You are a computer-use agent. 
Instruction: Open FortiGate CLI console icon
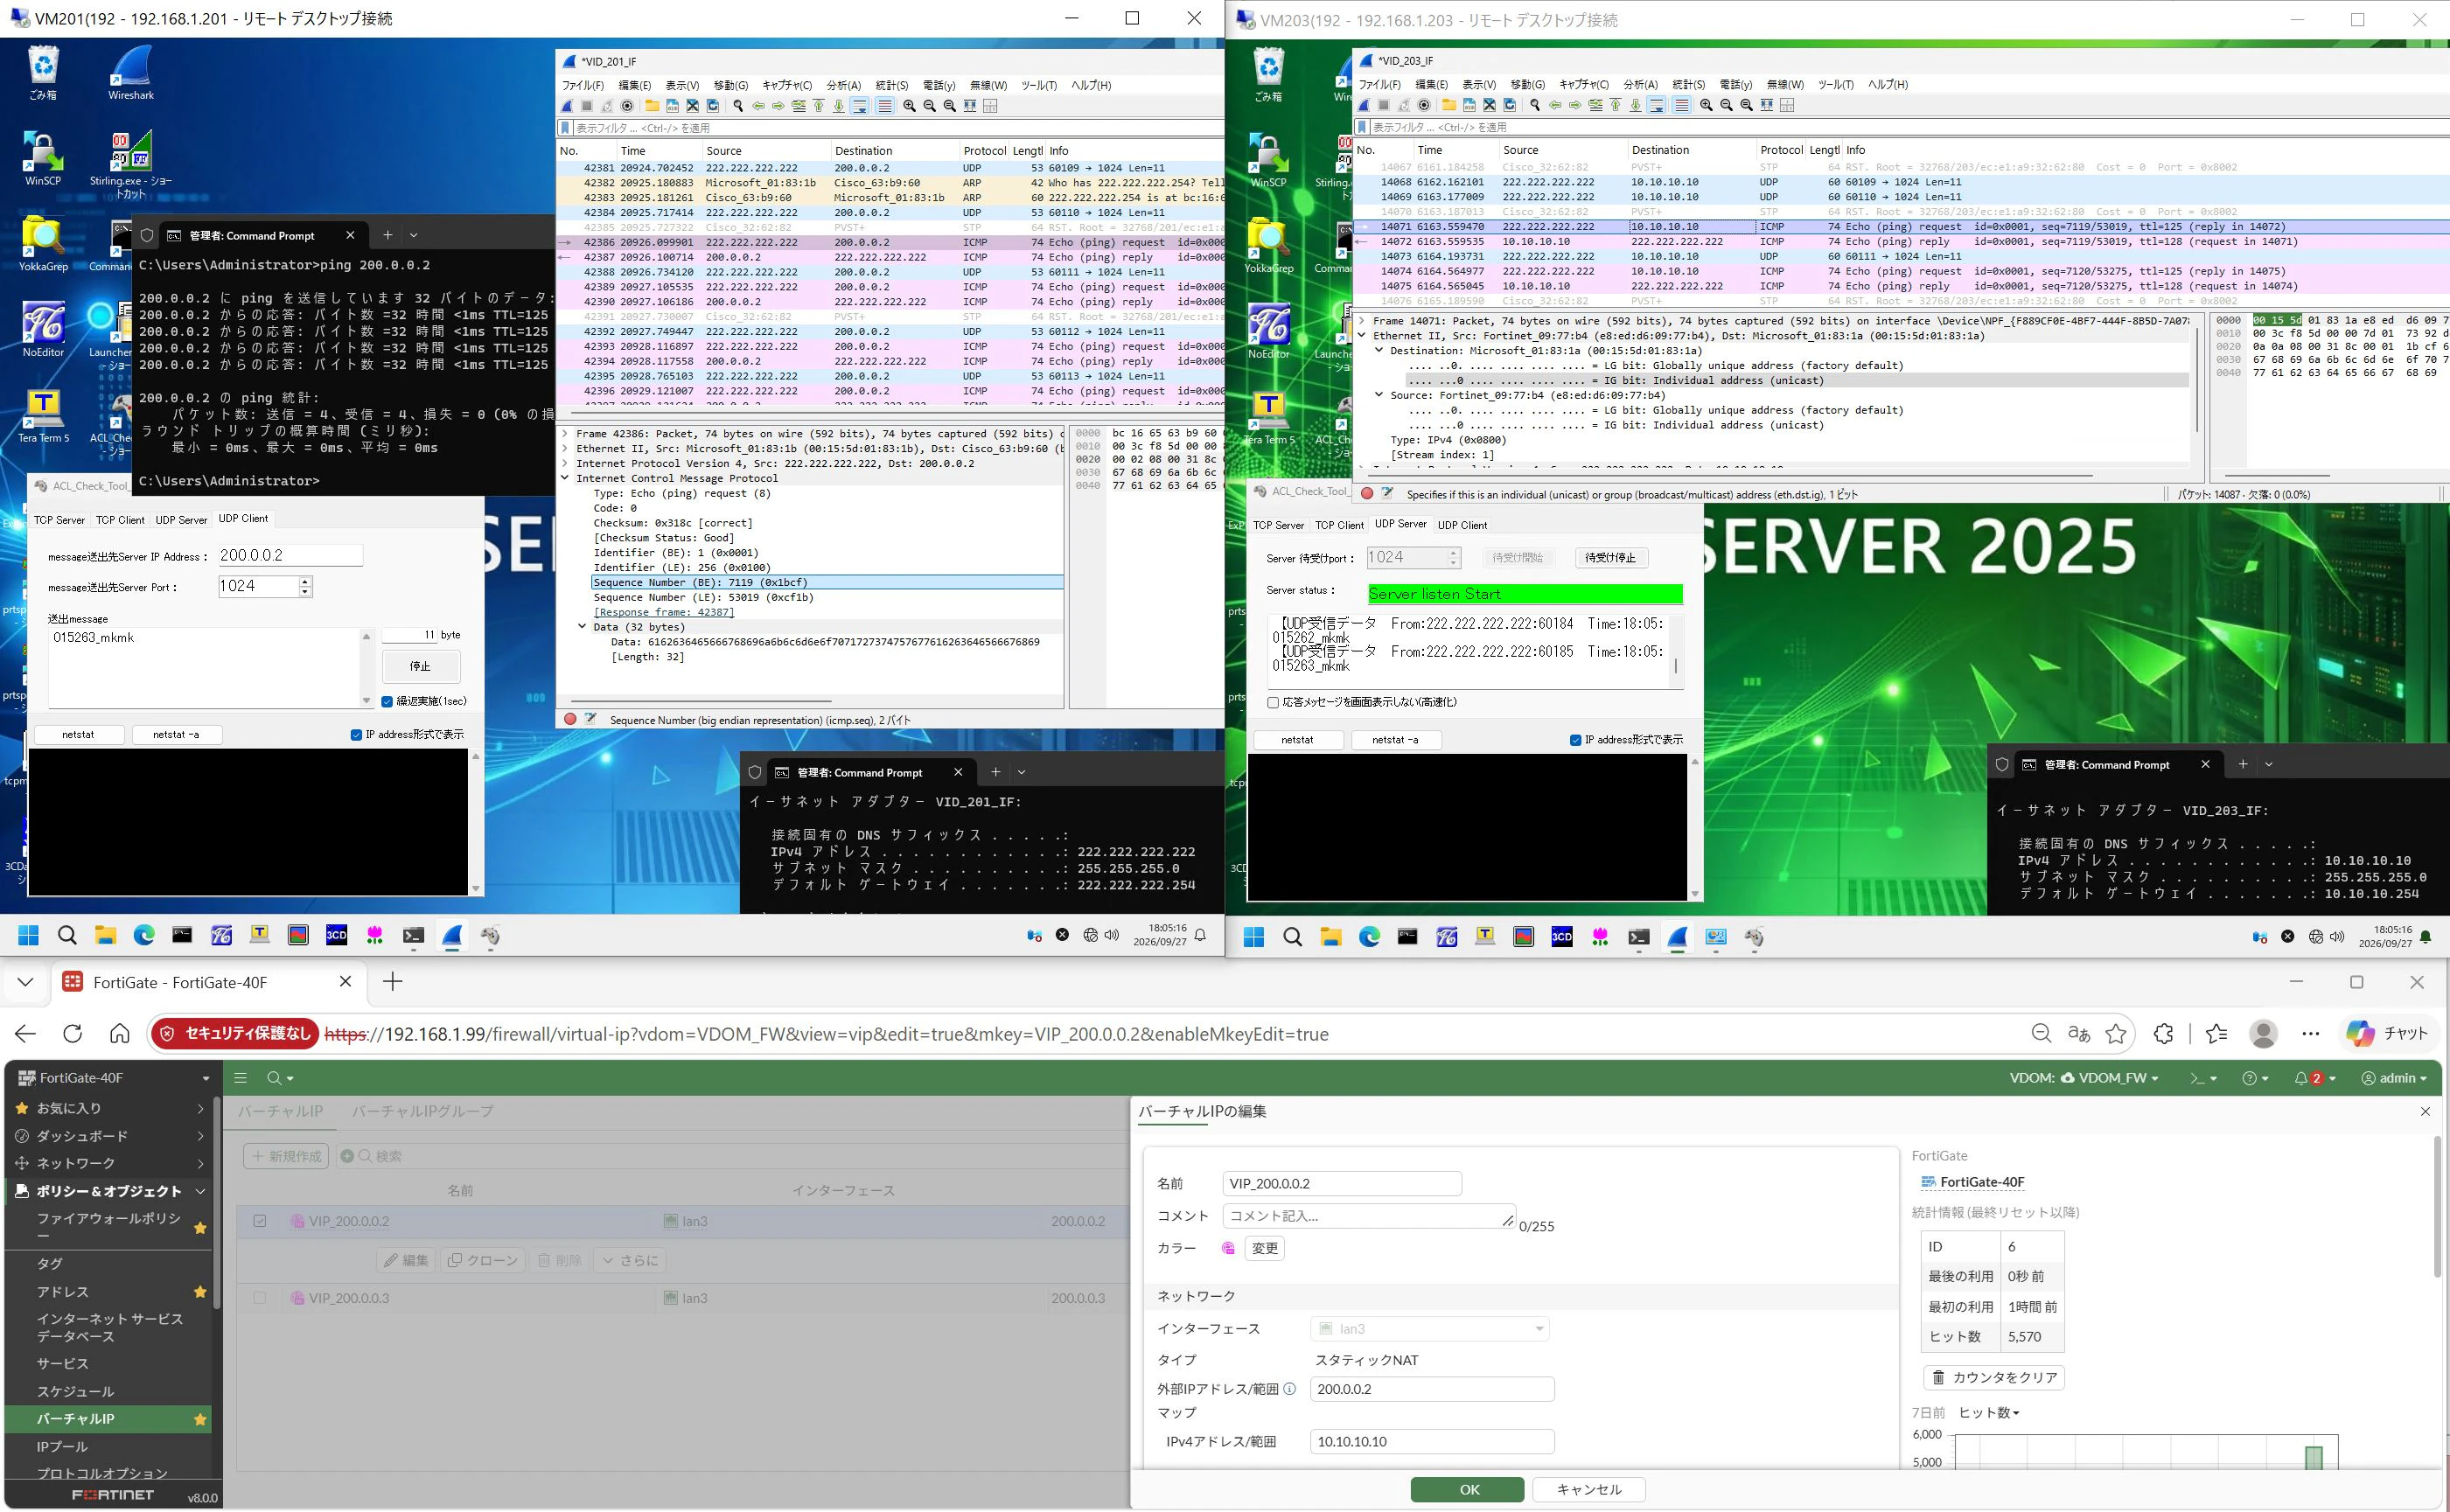coord(2196,1078)
